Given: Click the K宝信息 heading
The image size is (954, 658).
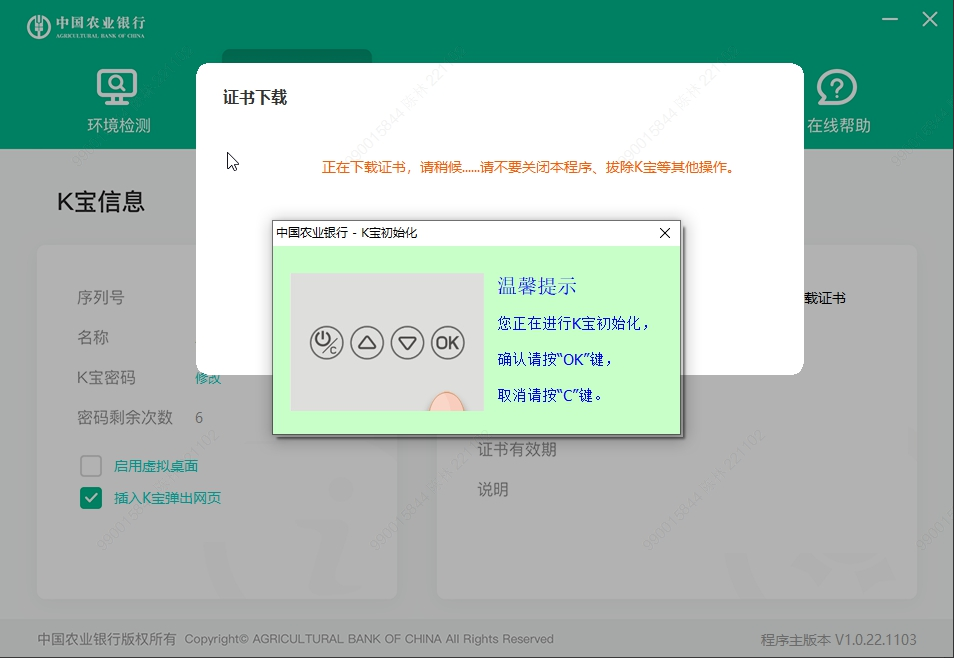Looking at the screenshot, I should coord(101,201).
